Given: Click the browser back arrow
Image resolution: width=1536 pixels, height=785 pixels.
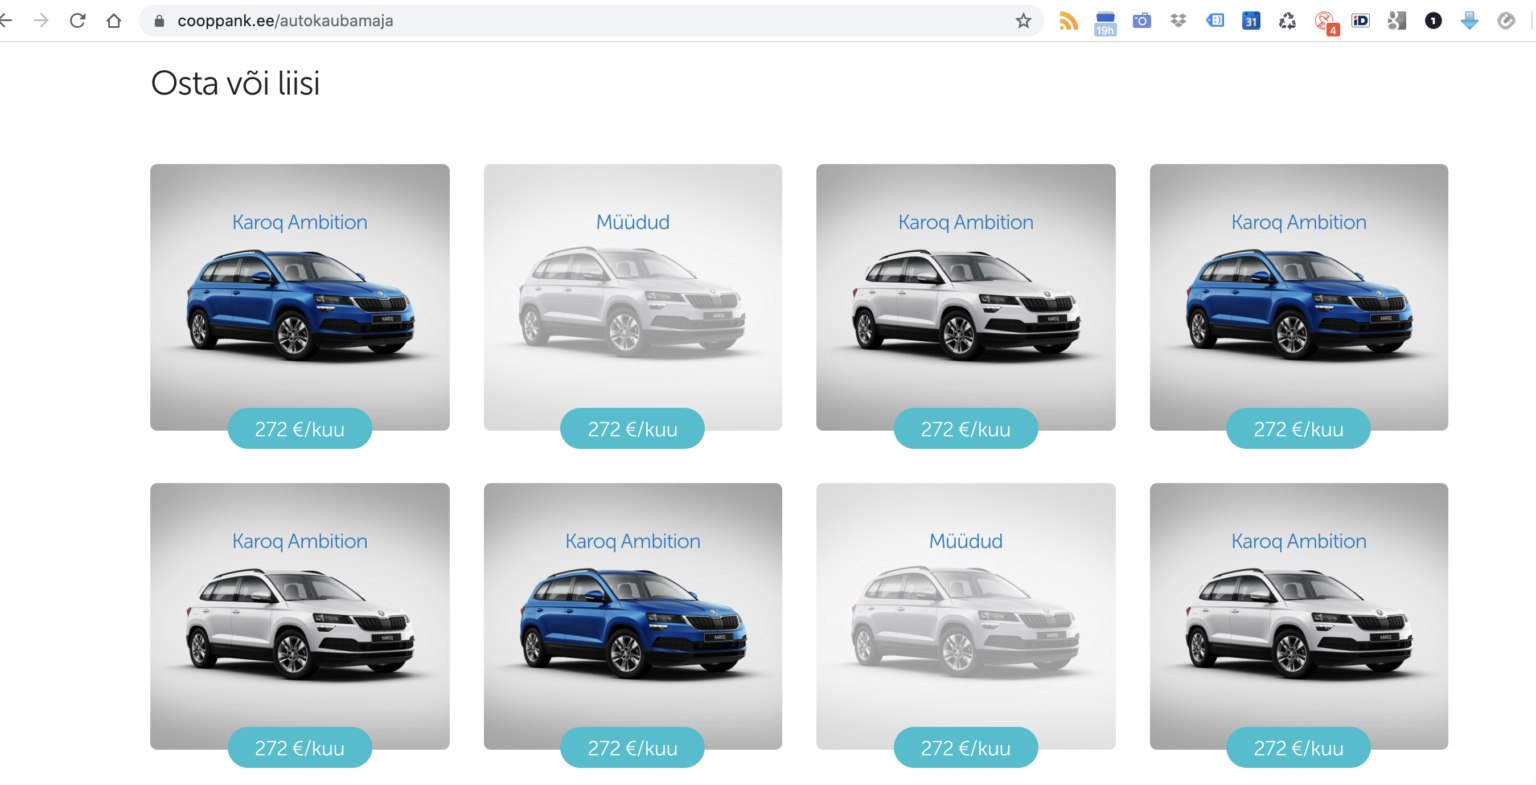Looking at the screenshot, I should [x=6, y=21].
